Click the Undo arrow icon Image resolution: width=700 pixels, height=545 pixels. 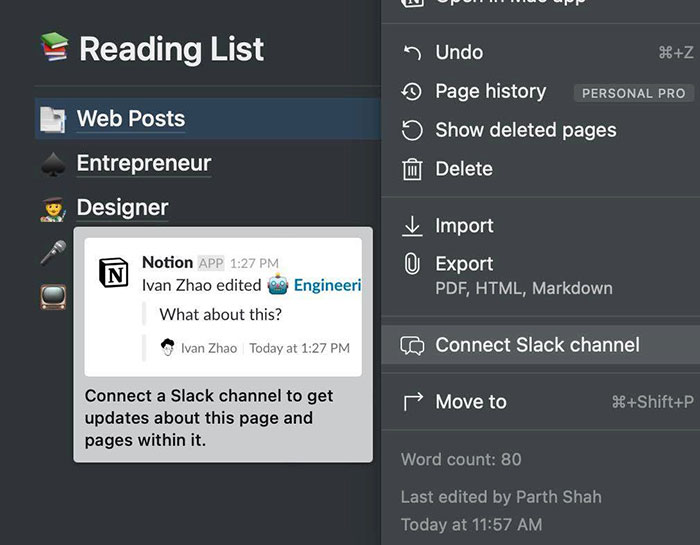click(x=412, y=53)
